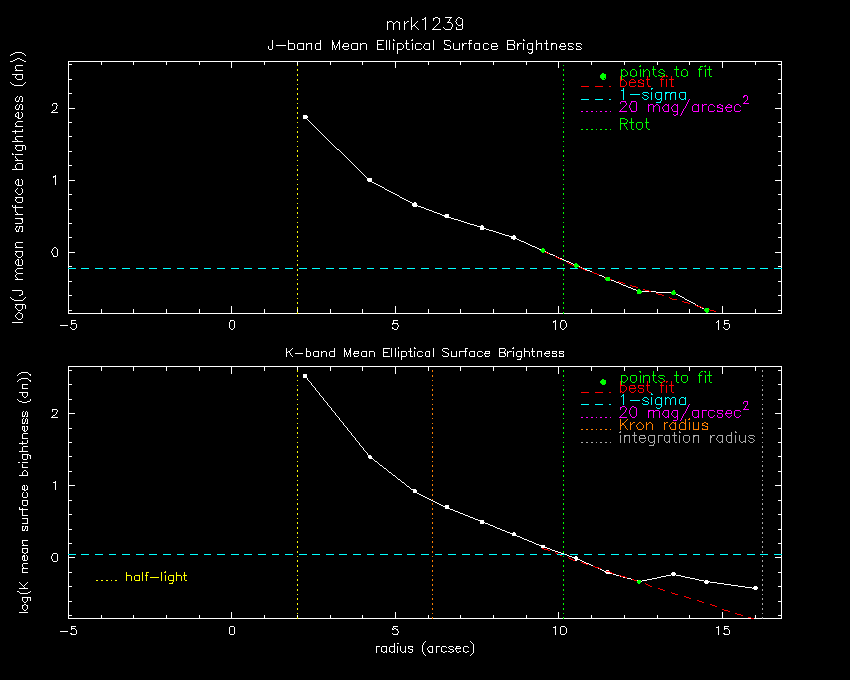Click the green dot marker in J-band legend

(603, 76)
